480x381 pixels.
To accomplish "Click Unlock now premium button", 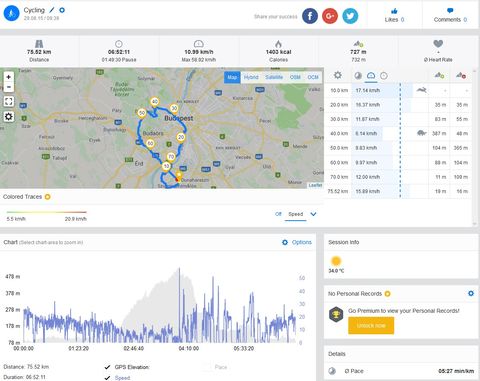I will [371, 325].
